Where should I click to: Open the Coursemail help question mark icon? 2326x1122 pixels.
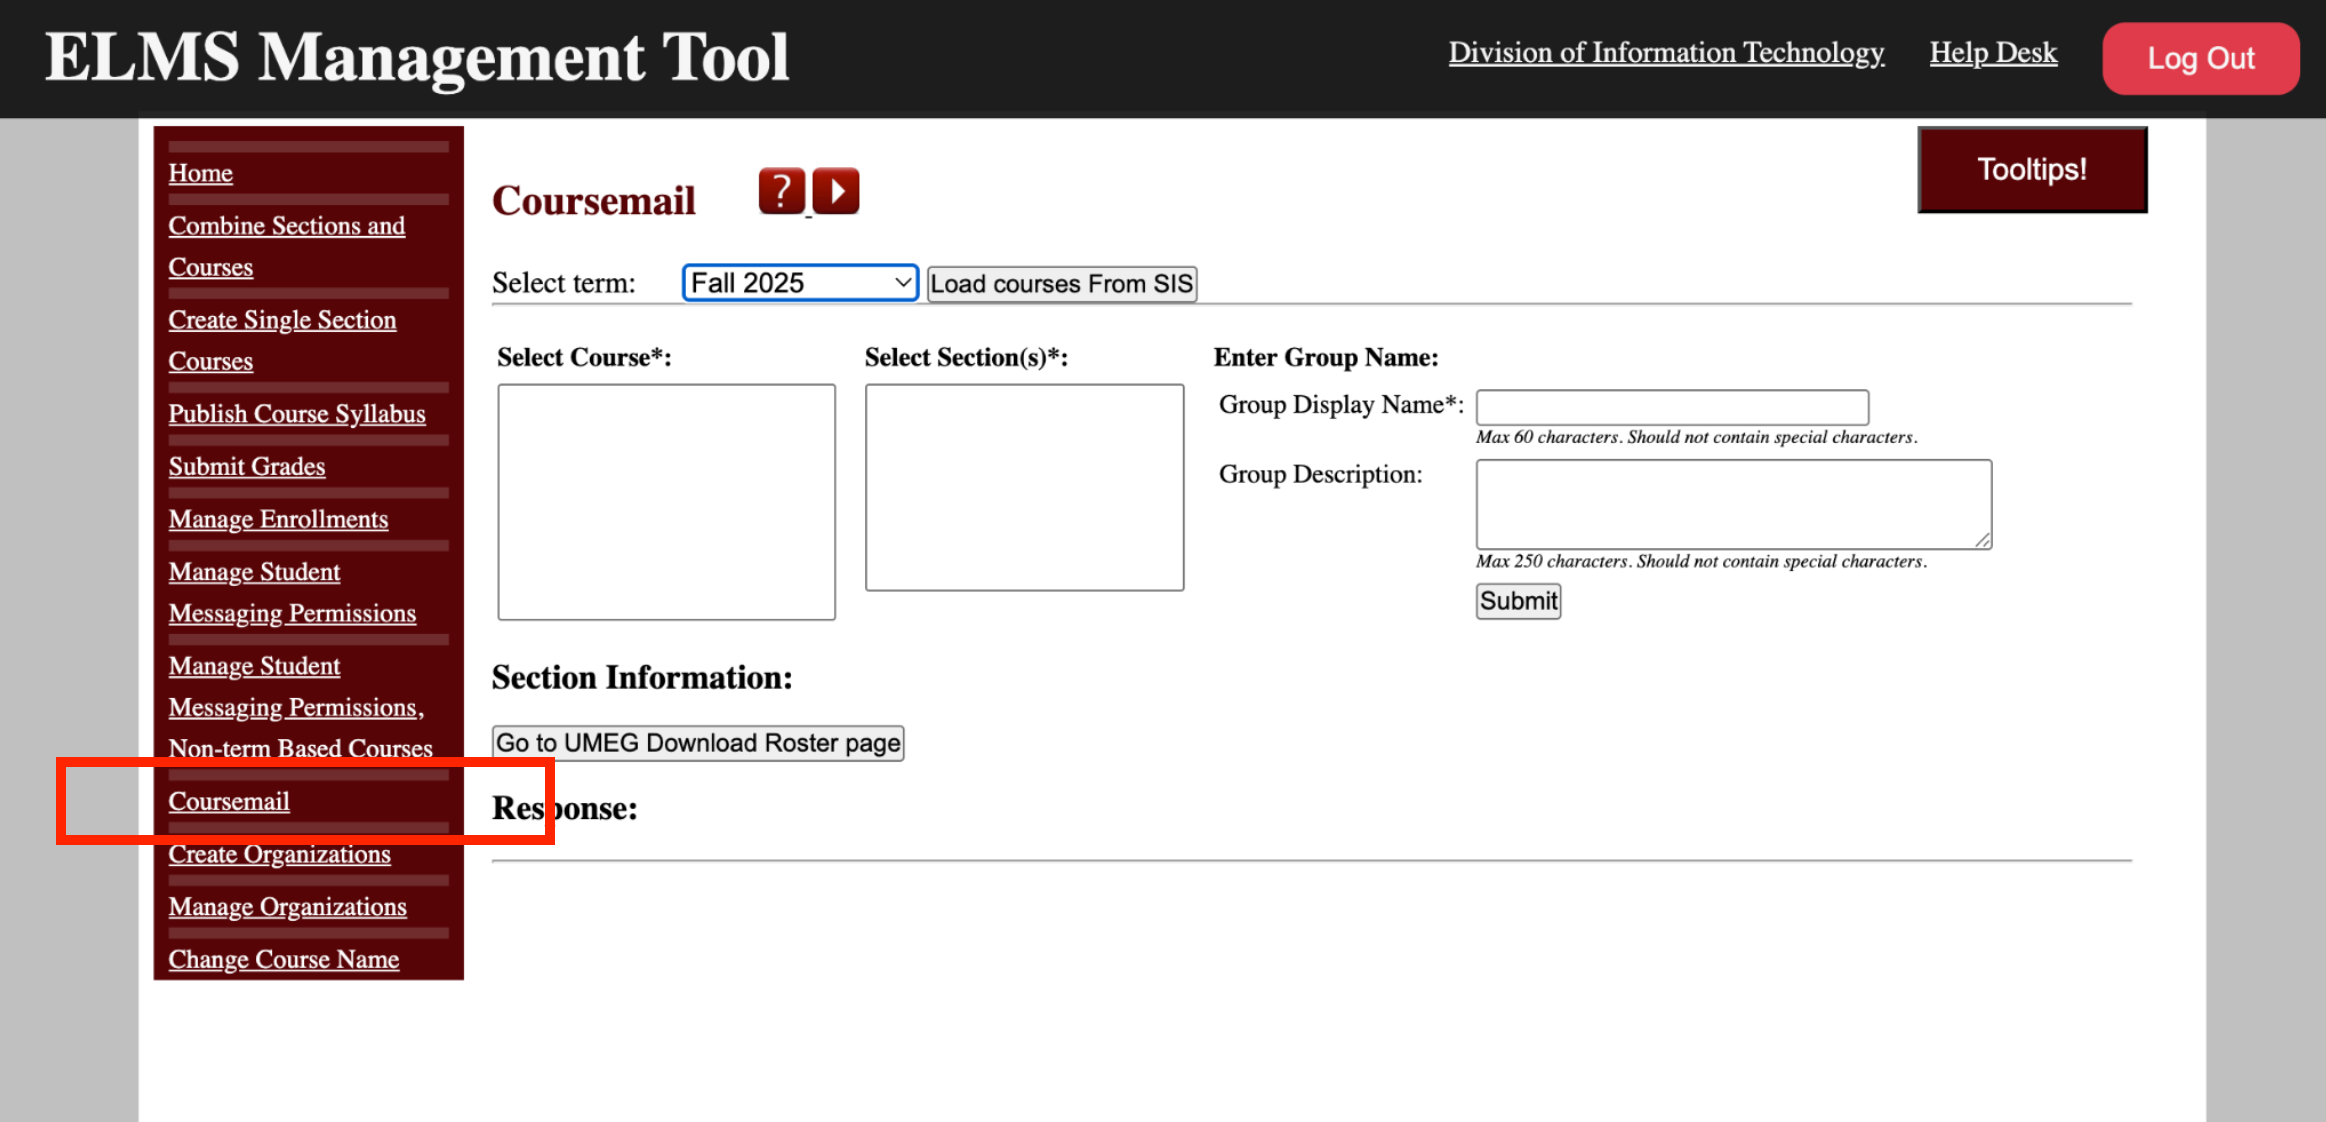coord(782,191)
